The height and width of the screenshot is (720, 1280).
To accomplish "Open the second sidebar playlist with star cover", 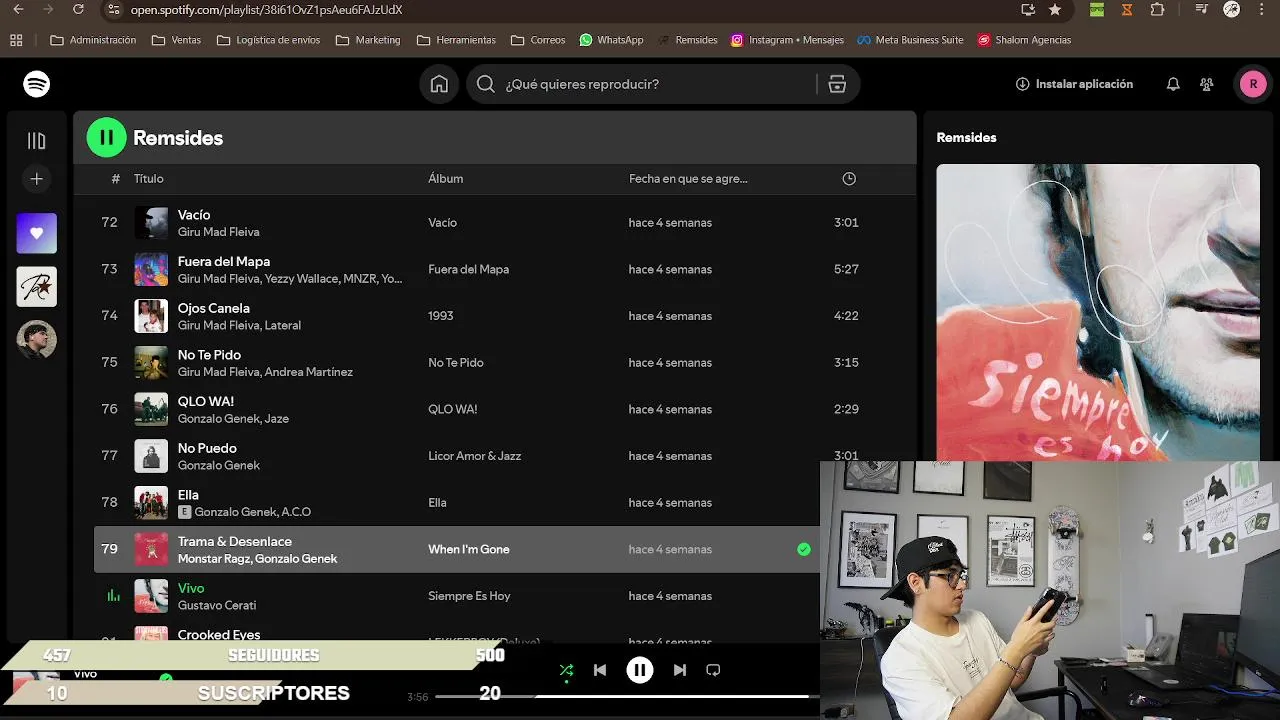I will (37, 287).
